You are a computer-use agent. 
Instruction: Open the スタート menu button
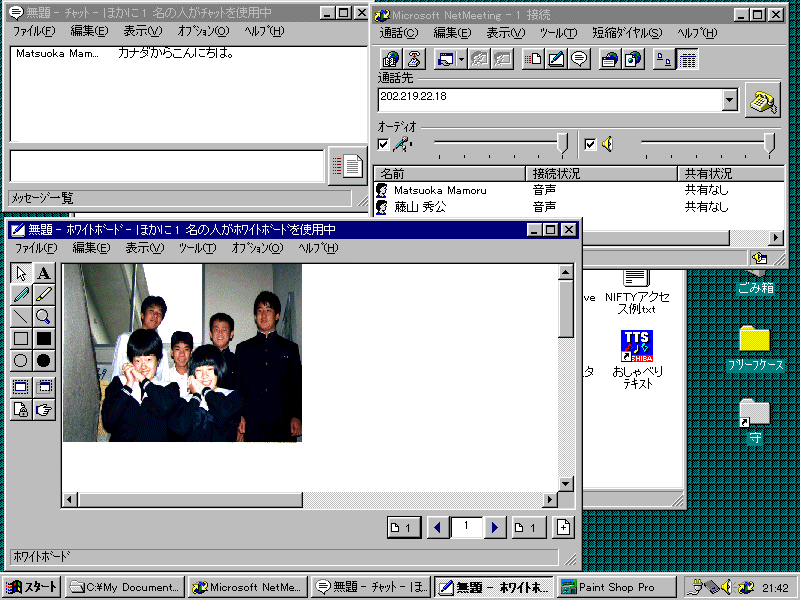click(31, 587)
